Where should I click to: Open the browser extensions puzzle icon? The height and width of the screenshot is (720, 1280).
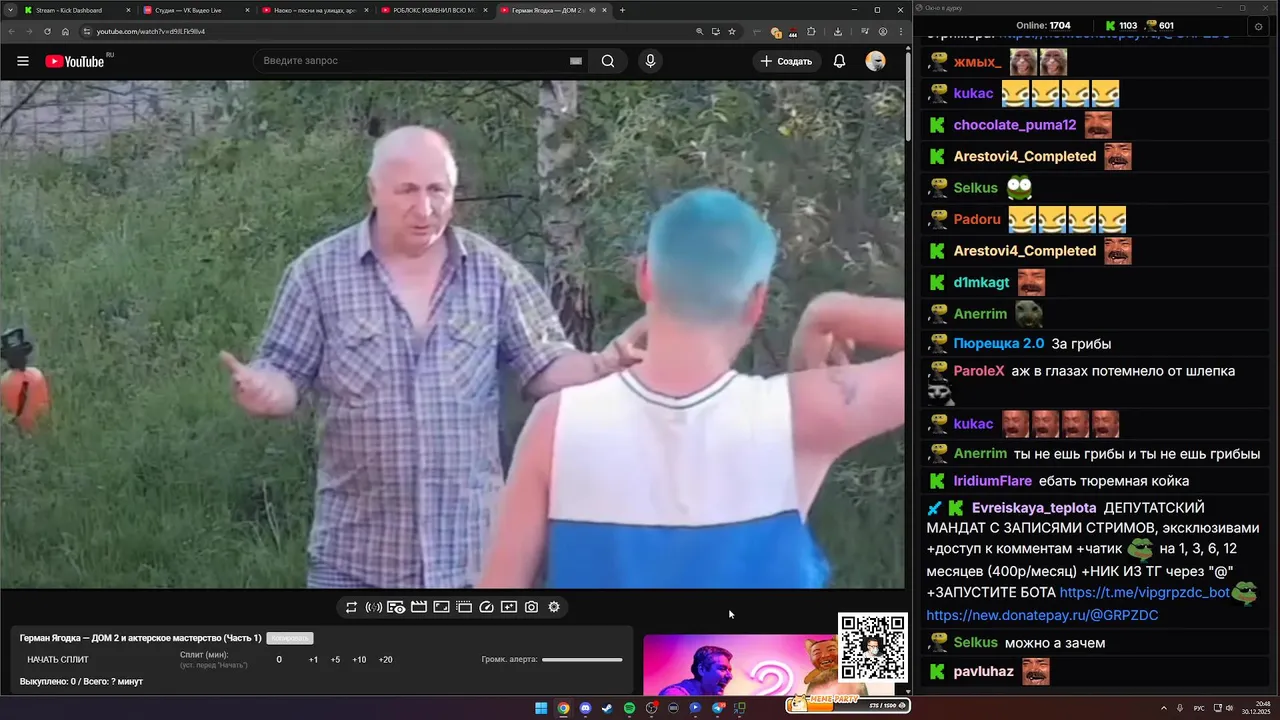(811, 31)
